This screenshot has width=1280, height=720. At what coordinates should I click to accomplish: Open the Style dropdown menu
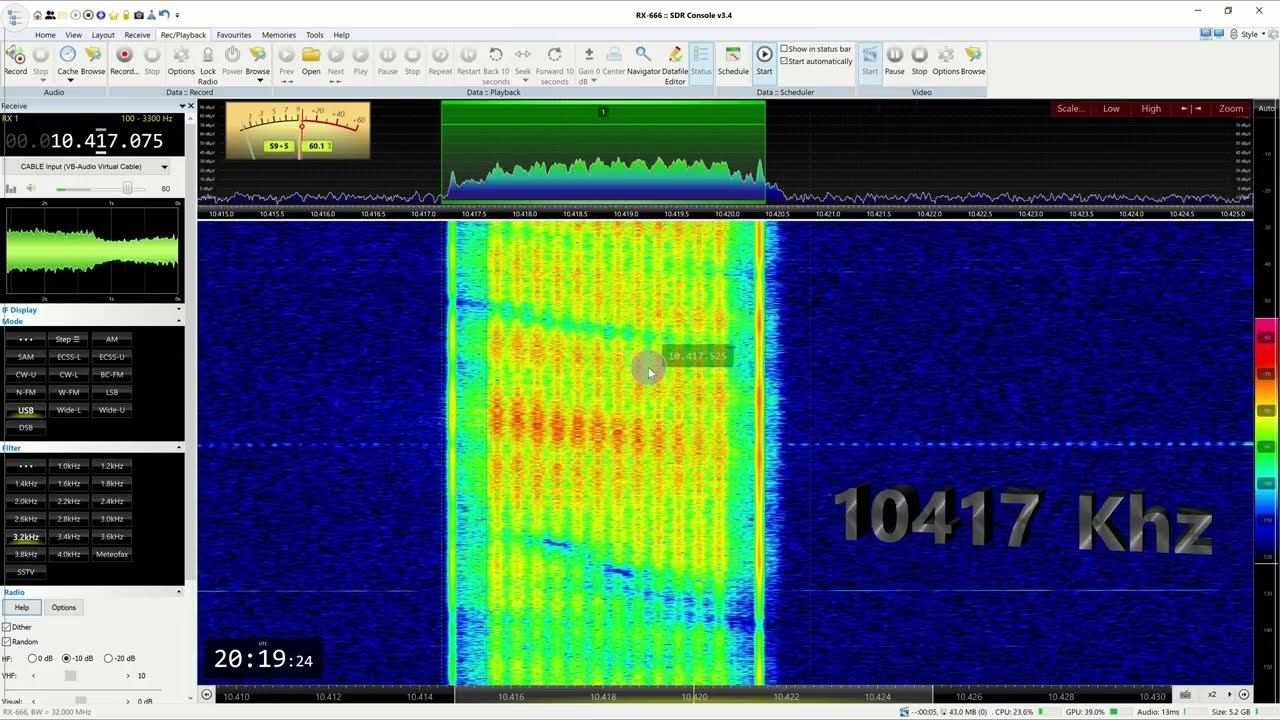(1249, 34)
